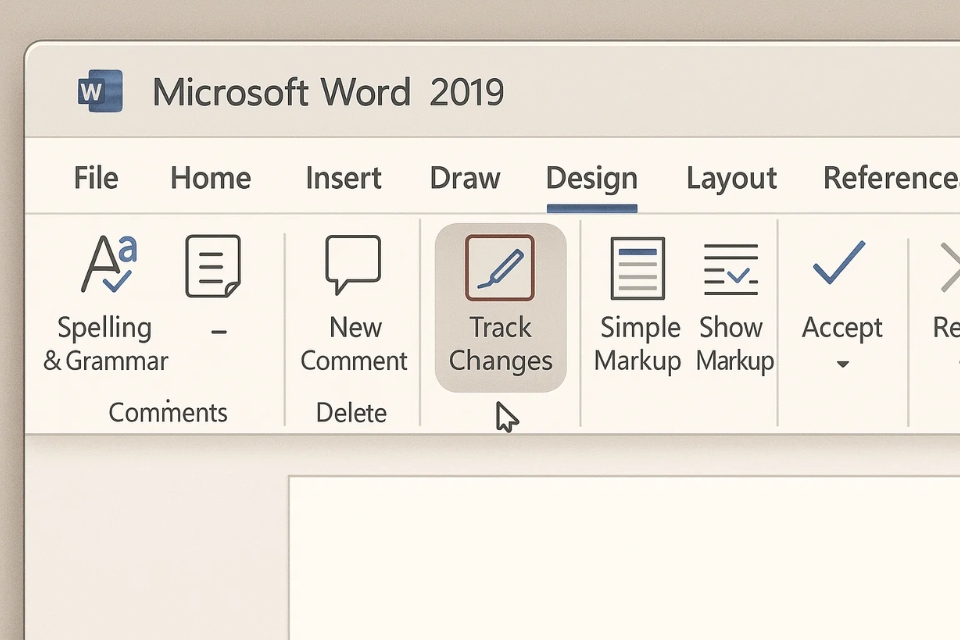960x640 pixels.
Task: Enable Track Changes
Action: [500, 267]
